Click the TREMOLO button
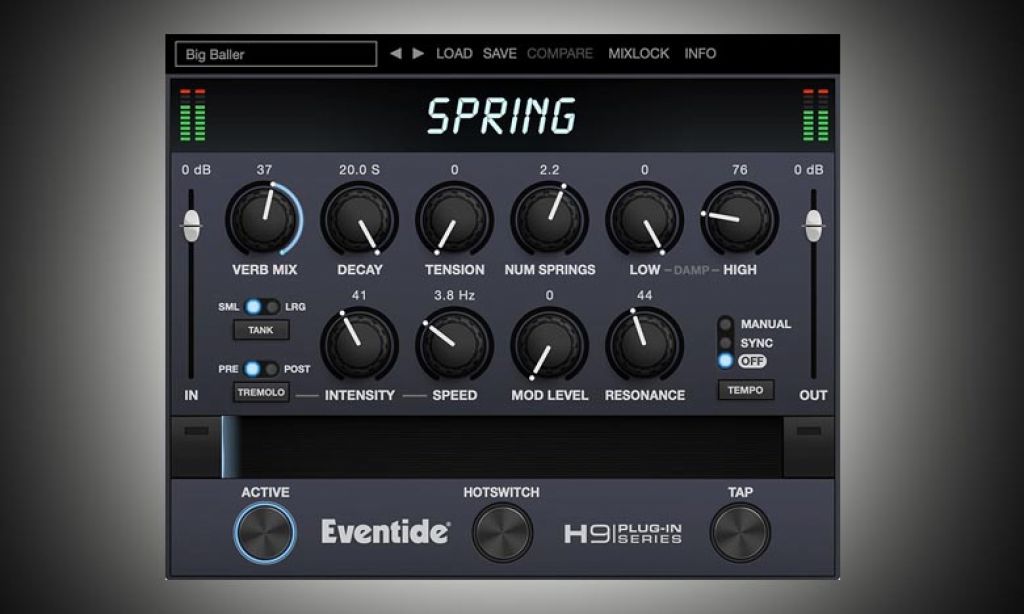1024x614 pixels. [x=261, y=392]
